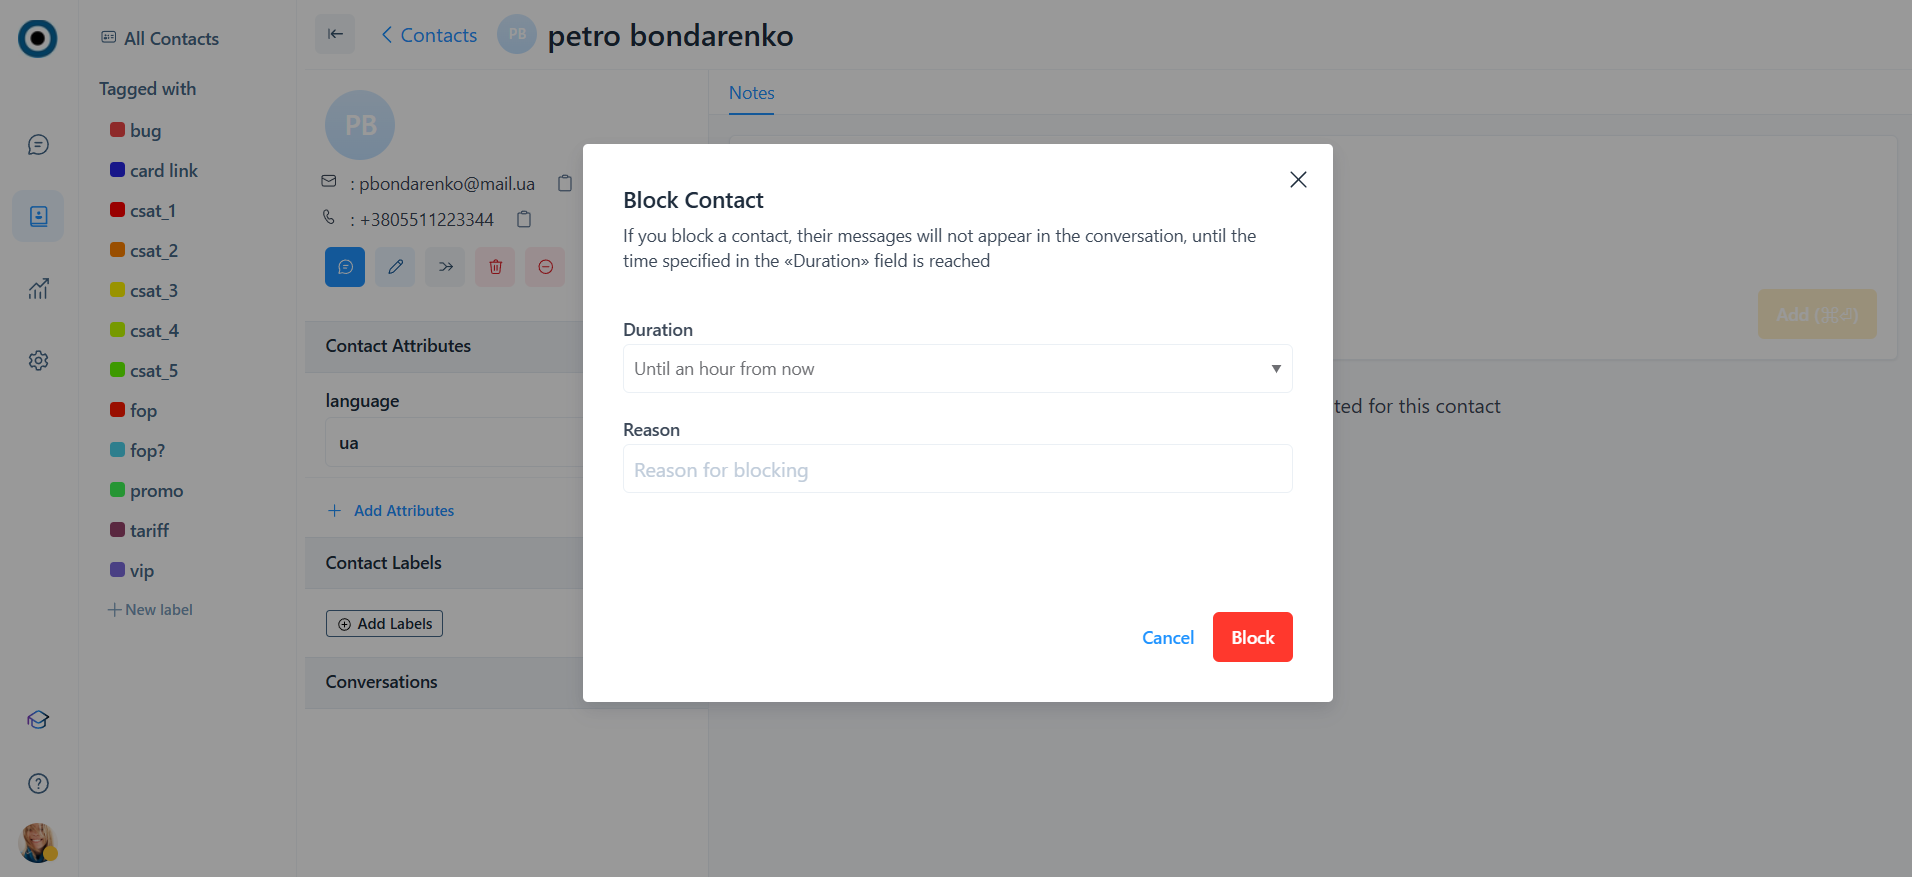
Task: Expand the Contact Labels section
Action: (384, 563)
